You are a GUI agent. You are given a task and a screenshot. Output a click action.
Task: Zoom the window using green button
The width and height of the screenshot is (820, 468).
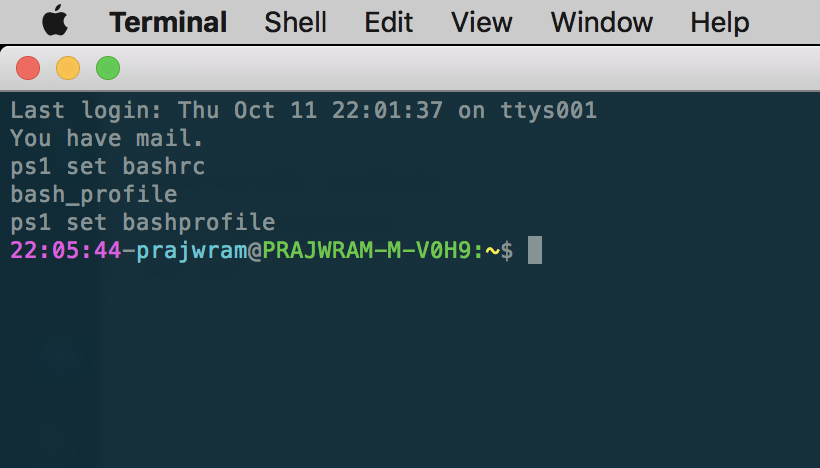(108, 68)
